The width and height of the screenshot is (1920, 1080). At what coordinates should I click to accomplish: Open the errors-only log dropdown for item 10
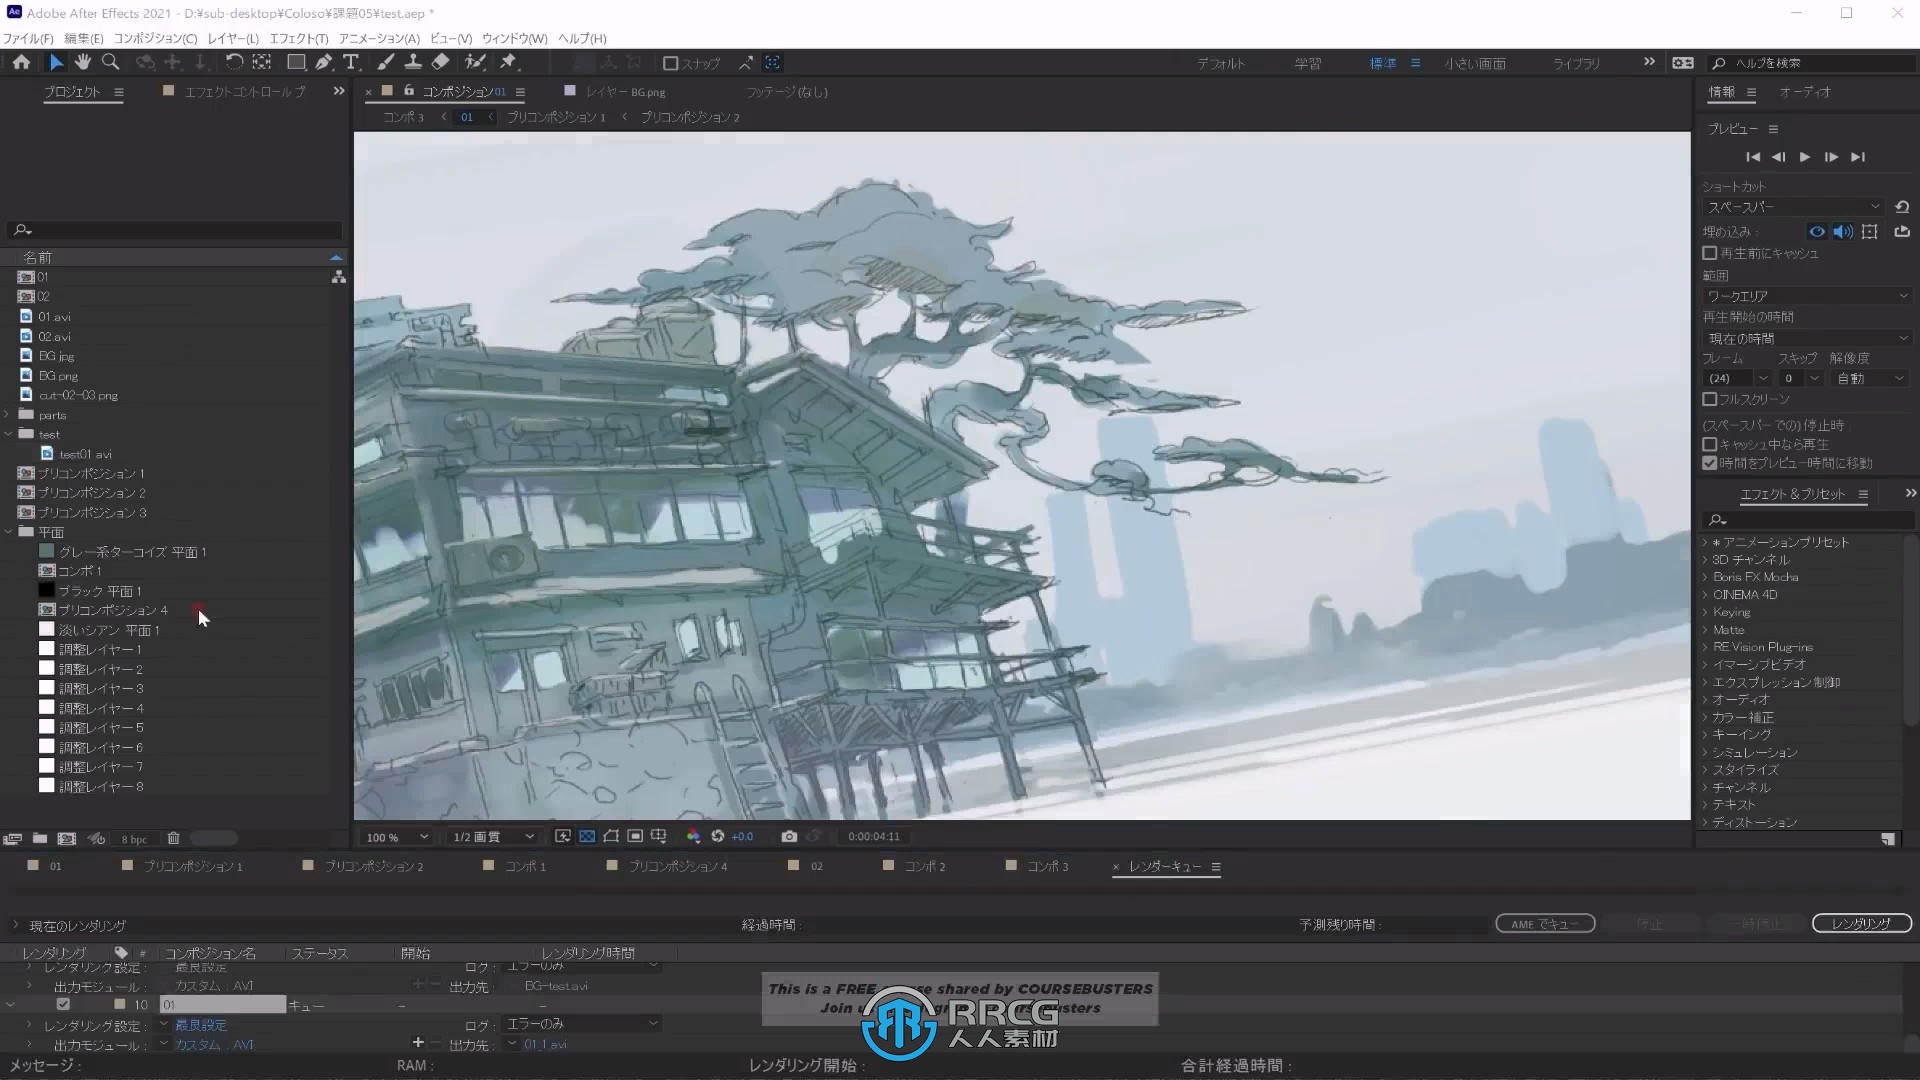click(581, 1023)
